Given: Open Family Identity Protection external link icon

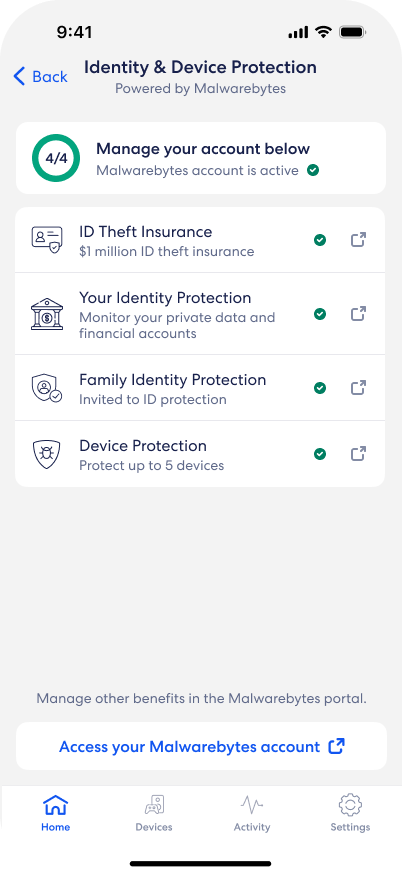Looking at the screenshot, I should [x=358, y=387].
